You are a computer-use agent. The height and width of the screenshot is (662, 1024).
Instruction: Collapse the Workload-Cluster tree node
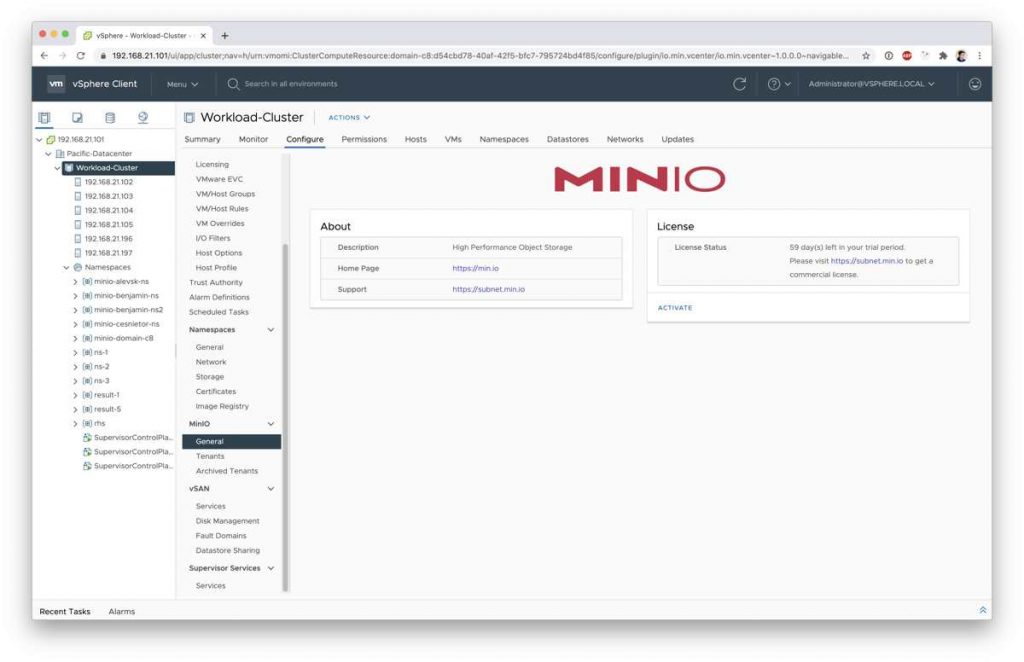tap(55, 167)
